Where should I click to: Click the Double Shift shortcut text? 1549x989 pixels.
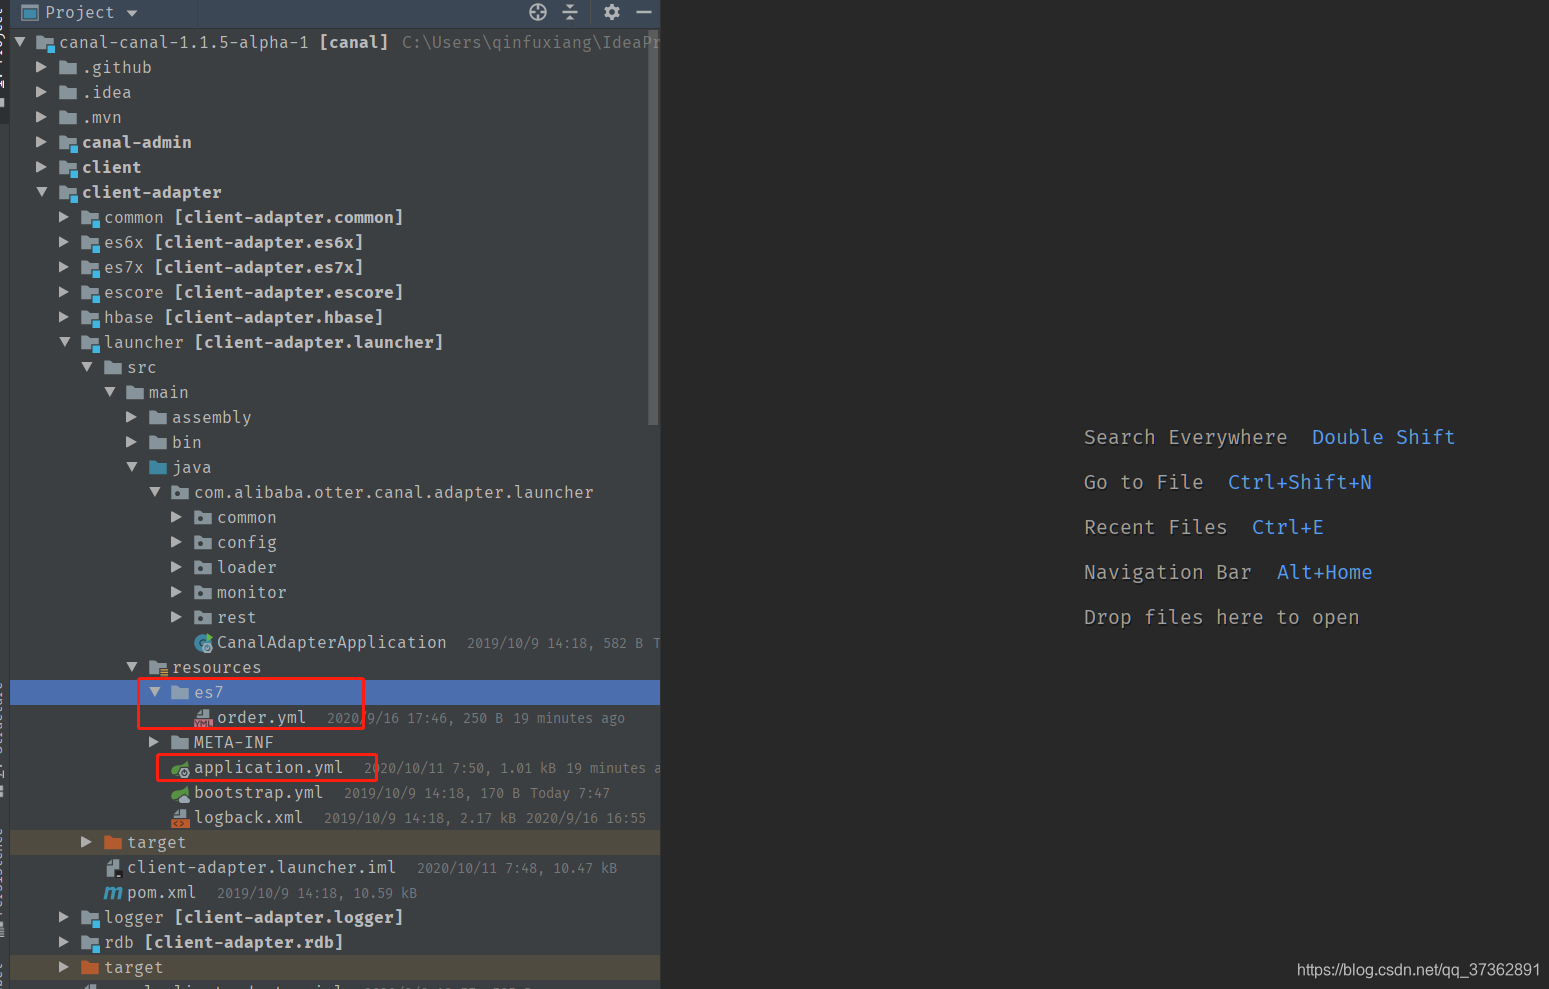[x=1383, y=437]
